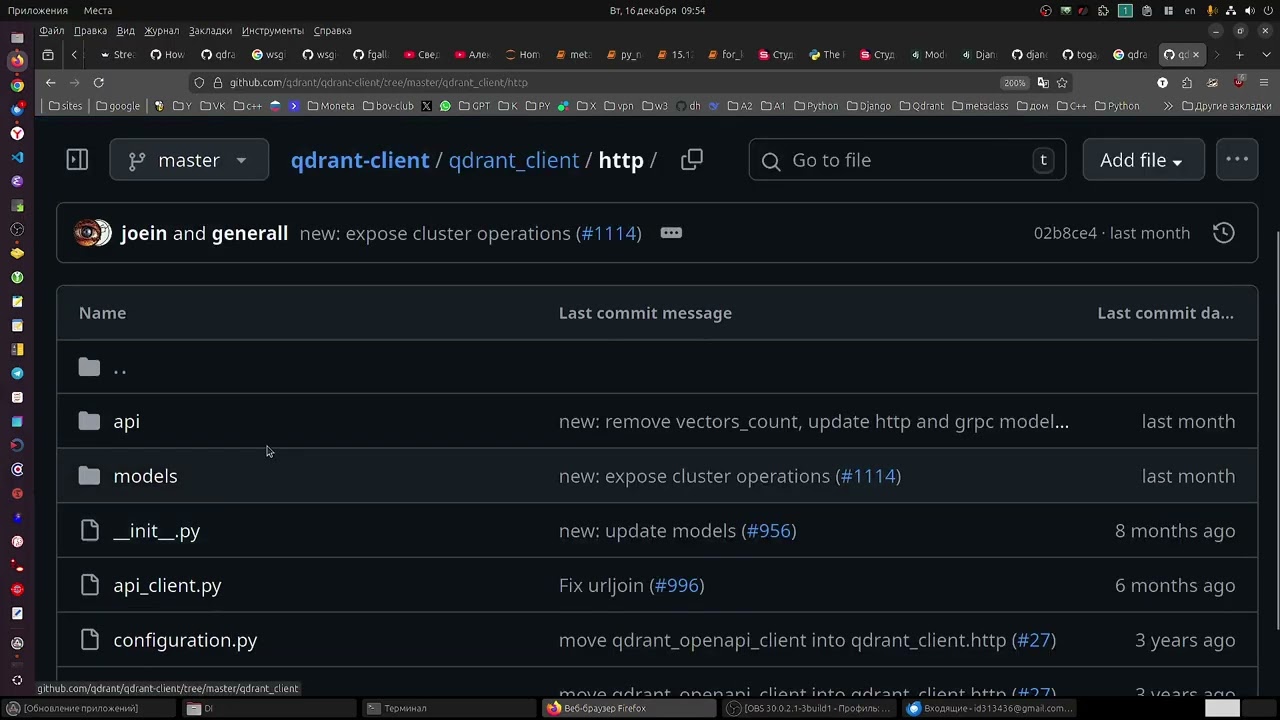Open pull request #27 in configuration.py row
This screenshot has width=1280, height=720.
click(1034, 640)
